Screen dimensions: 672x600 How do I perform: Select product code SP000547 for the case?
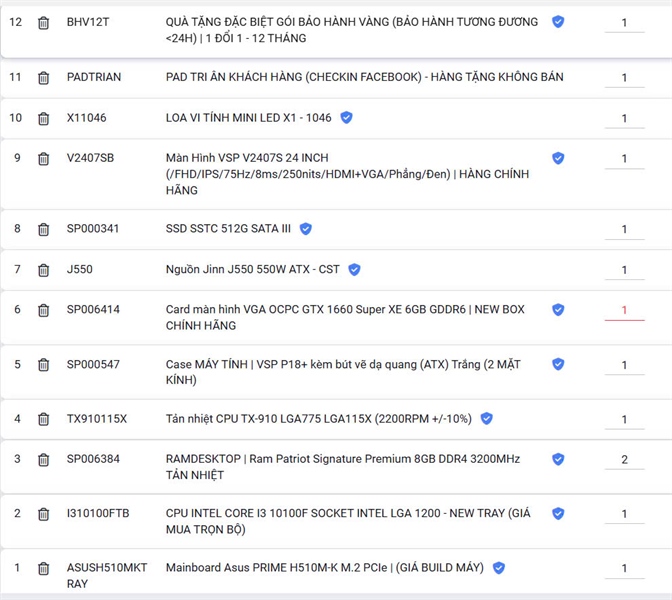click(x=93, y=365)
